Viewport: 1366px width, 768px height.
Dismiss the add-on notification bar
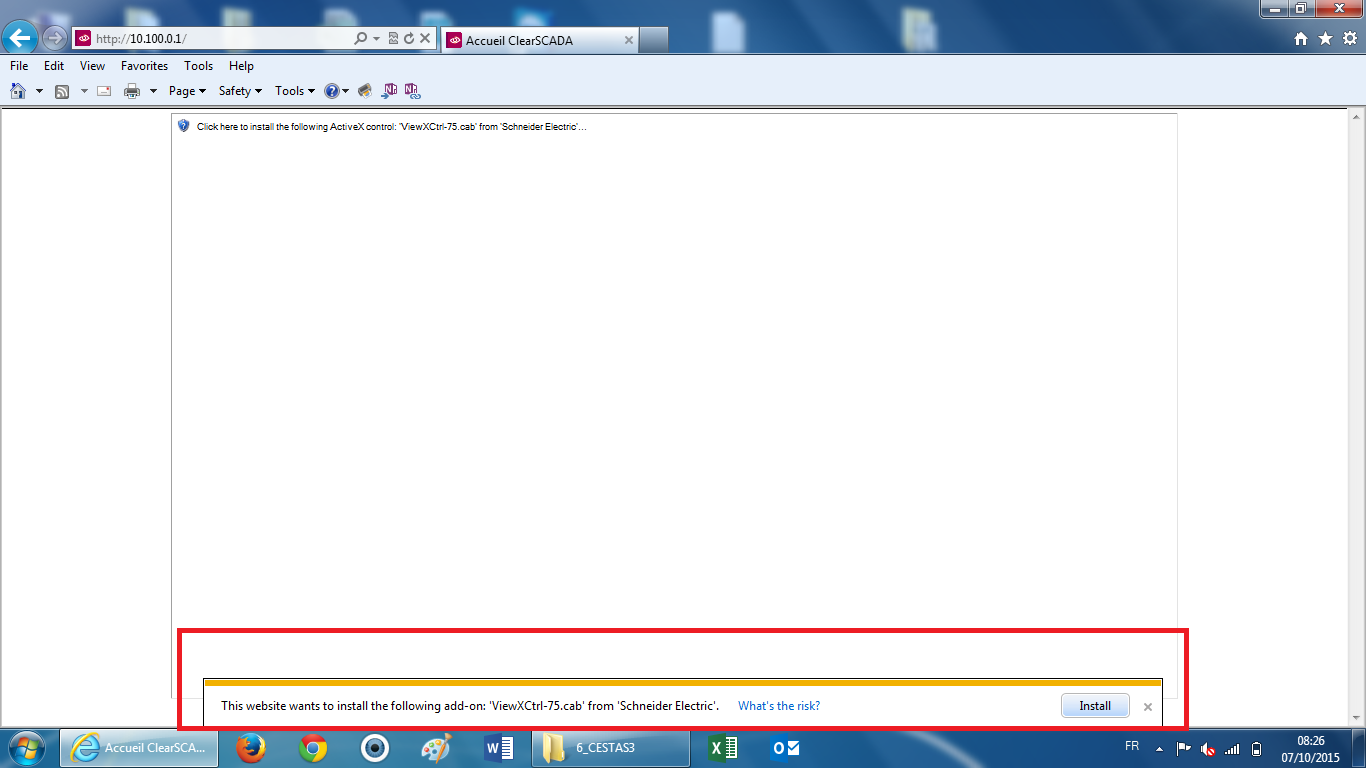click(1148, 707)
